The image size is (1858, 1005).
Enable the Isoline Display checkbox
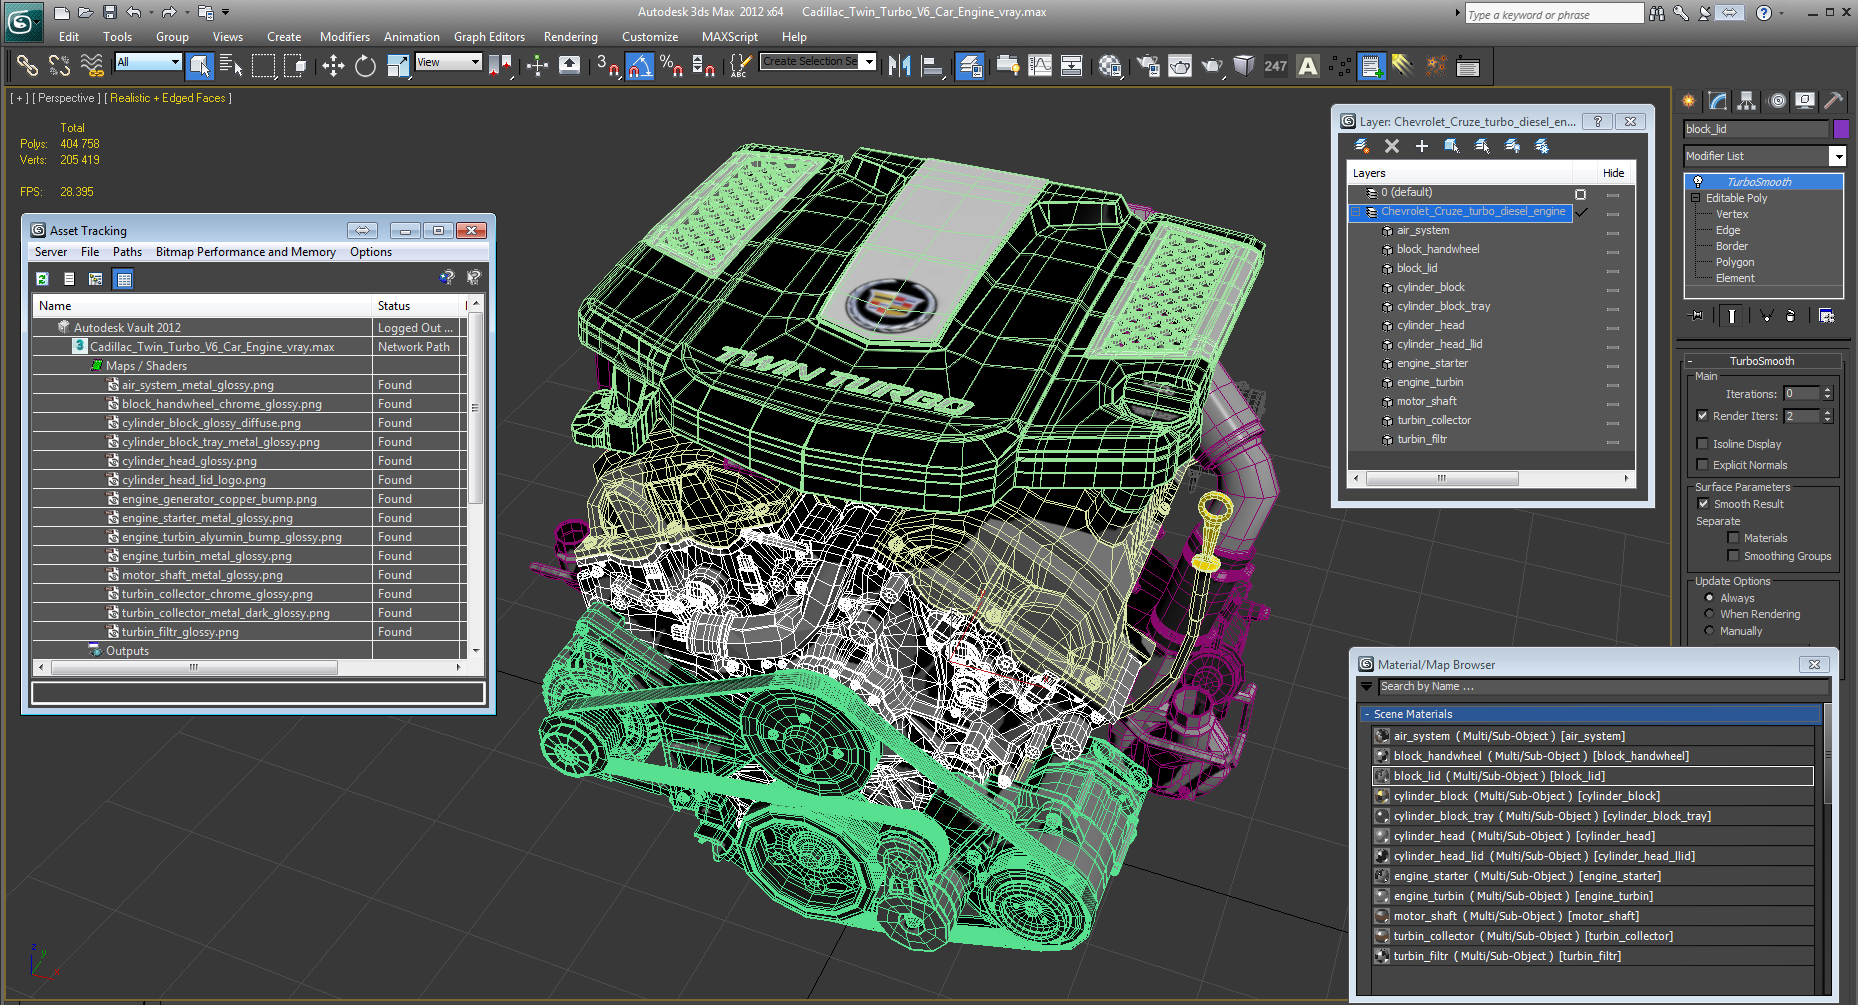point(1702,444)
